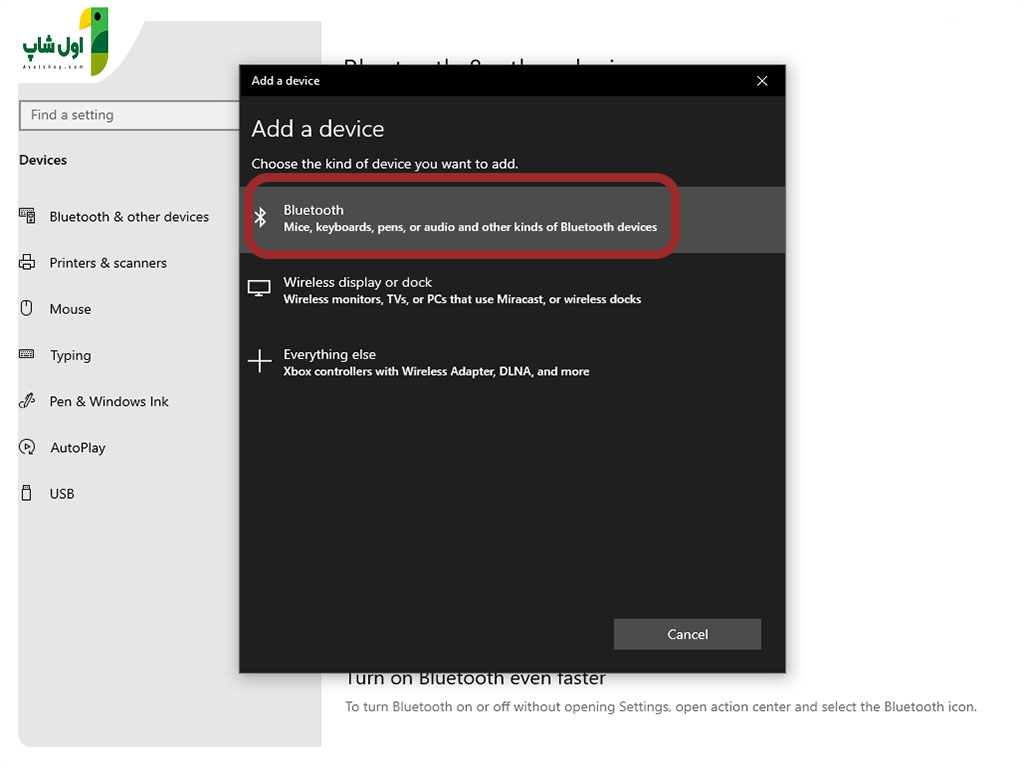
Task: Click the printer icon in the sidebar
Action: [x=27, y=263]
